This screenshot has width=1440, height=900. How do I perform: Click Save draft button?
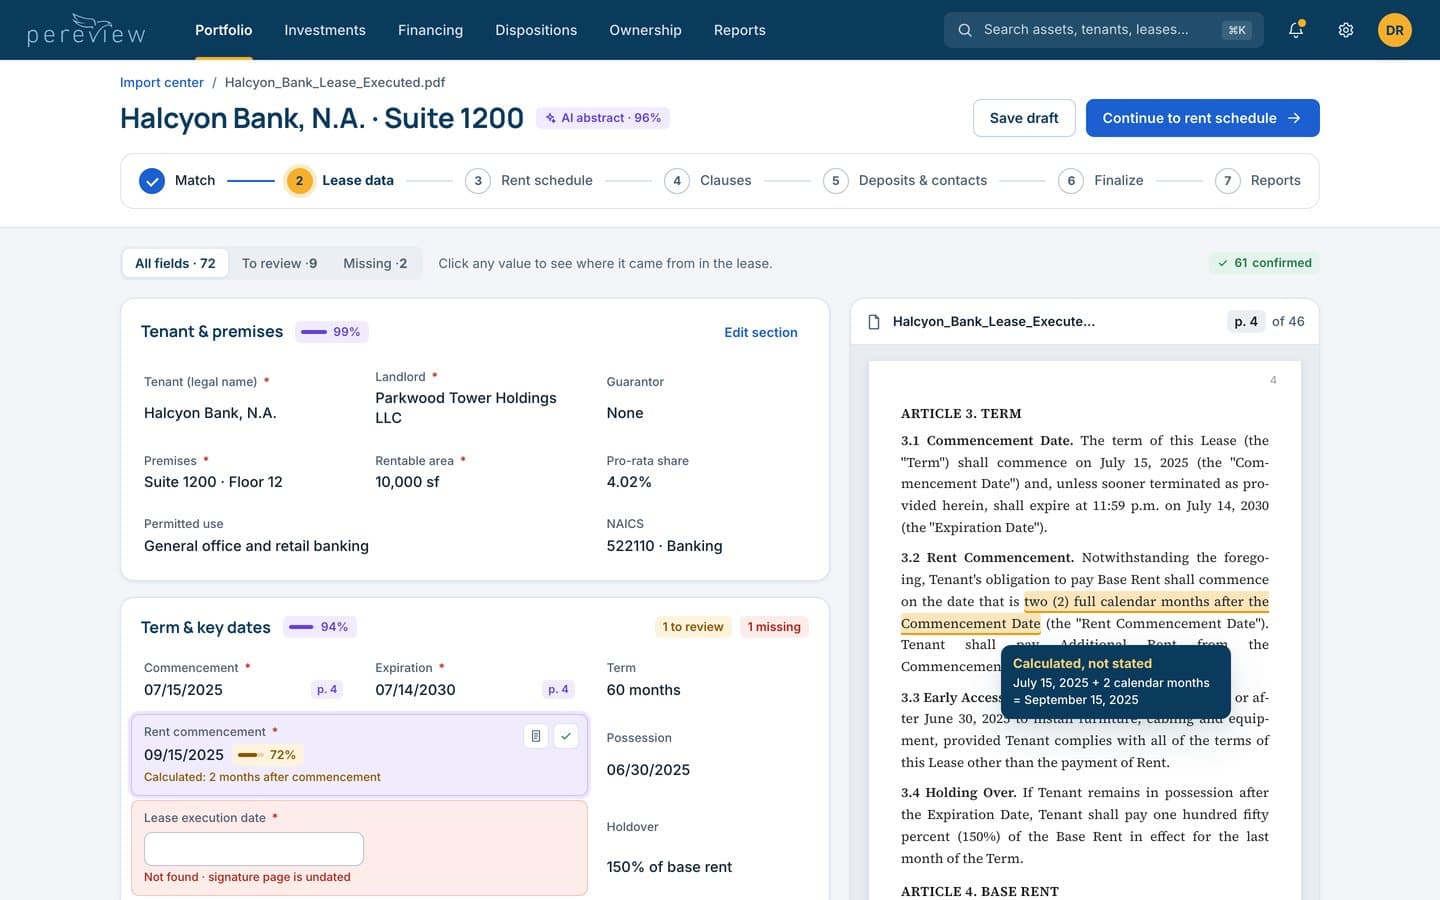pos(1024,118)
